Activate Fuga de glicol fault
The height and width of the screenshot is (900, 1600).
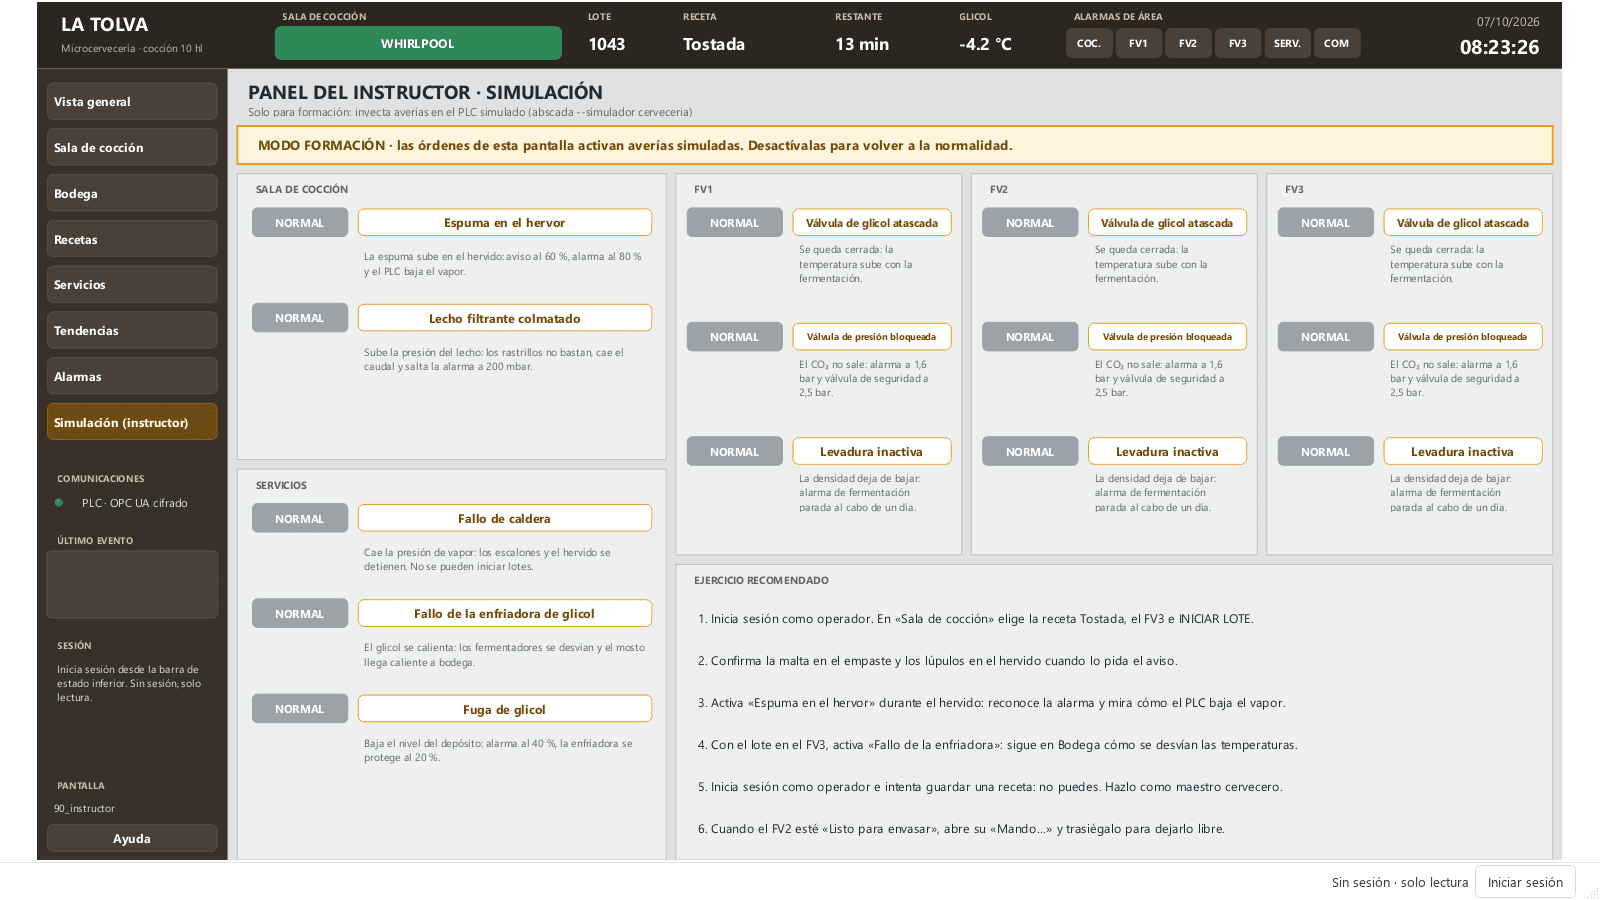click(505, 709)
